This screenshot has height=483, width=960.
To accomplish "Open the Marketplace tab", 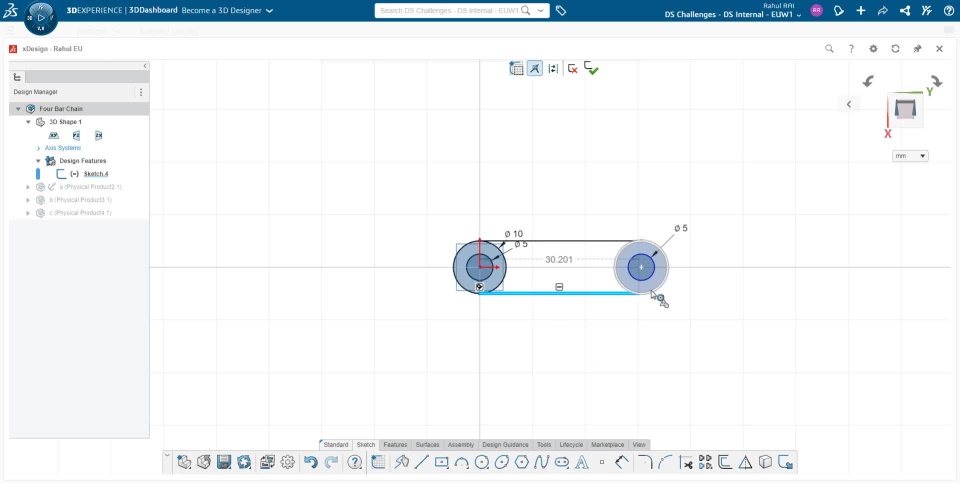I will (607, 444).
